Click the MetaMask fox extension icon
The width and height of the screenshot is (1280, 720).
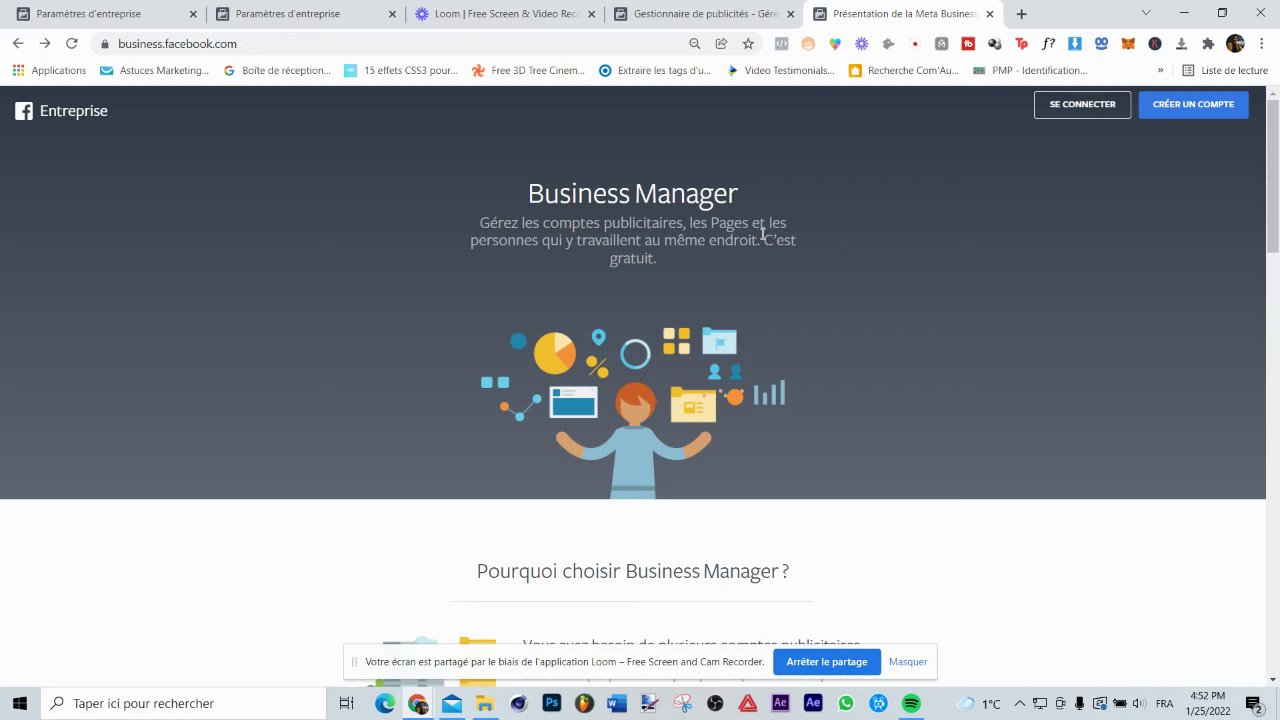[x=1128, y=44]
